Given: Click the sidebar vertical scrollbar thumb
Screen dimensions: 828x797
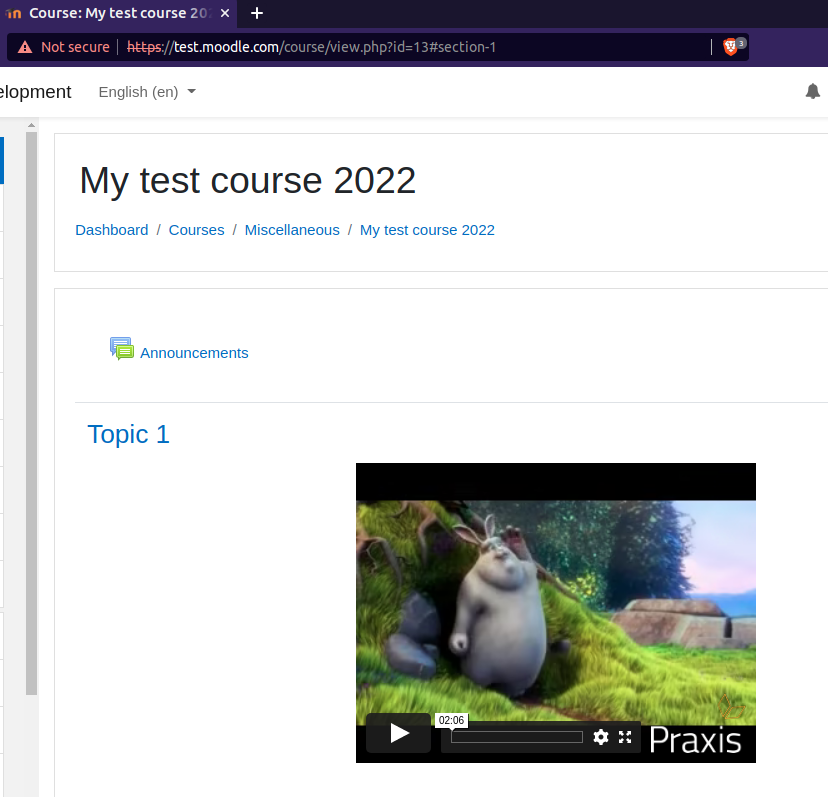Looking at the screenshot, I should [x=31, y=413].
